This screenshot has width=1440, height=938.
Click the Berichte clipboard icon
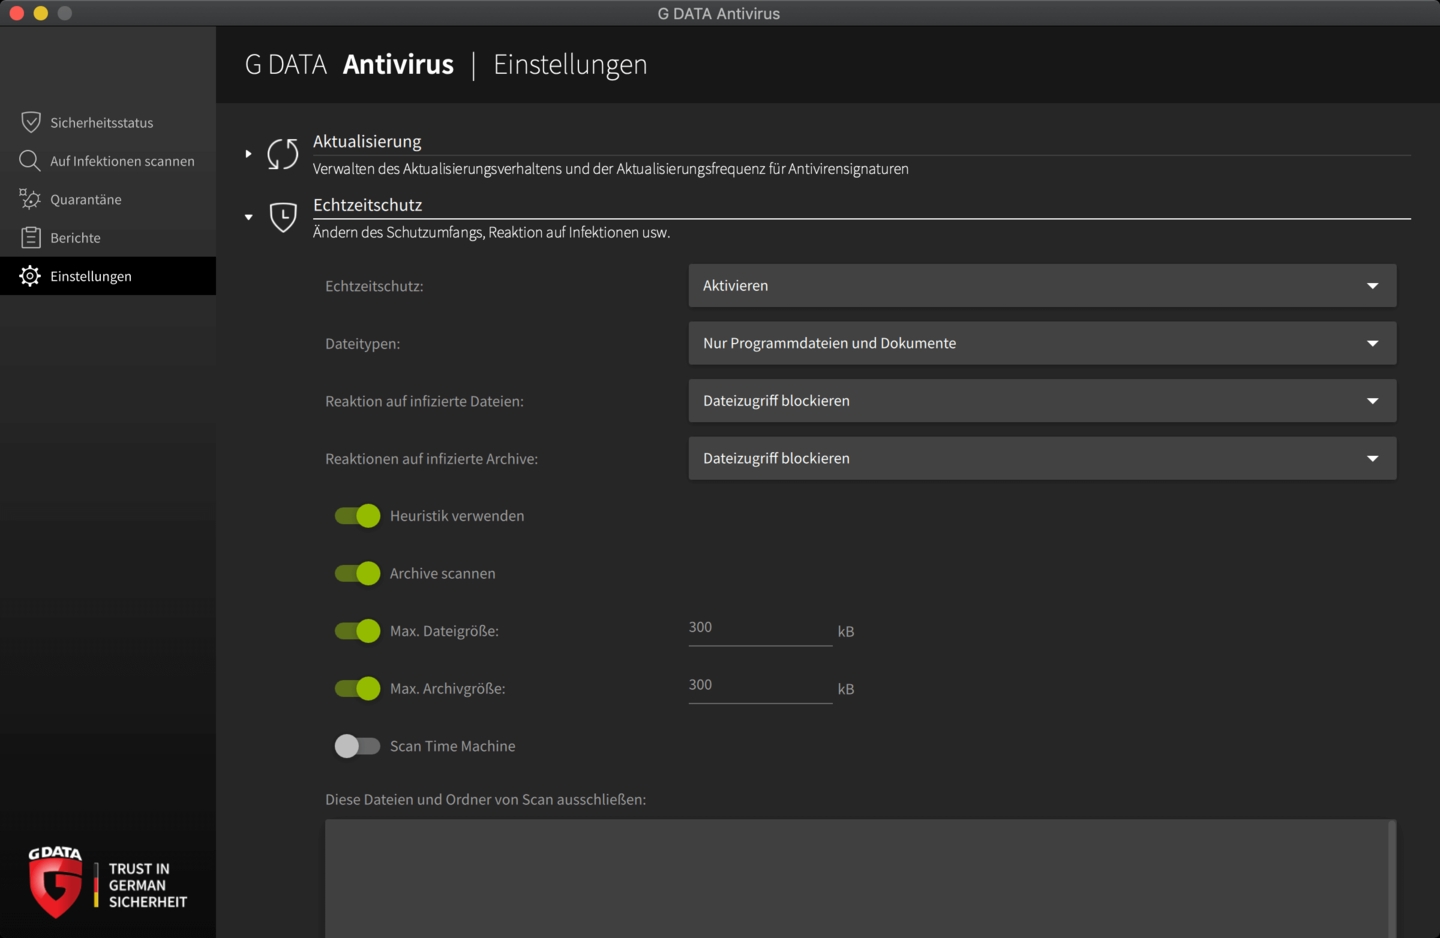(x=31, y=237)
